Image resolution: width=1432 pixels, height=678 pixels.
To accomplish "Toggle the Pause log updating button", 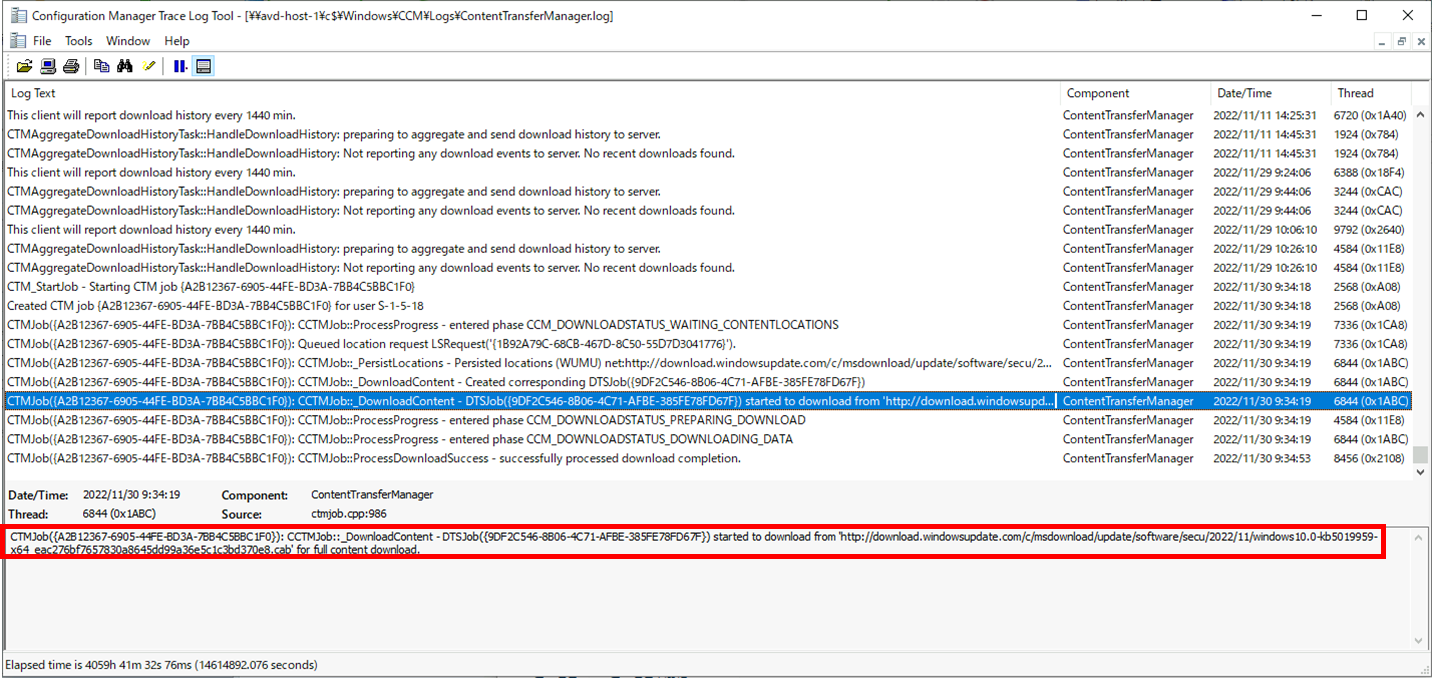I will pyautogui.click(x=180, y=66).
